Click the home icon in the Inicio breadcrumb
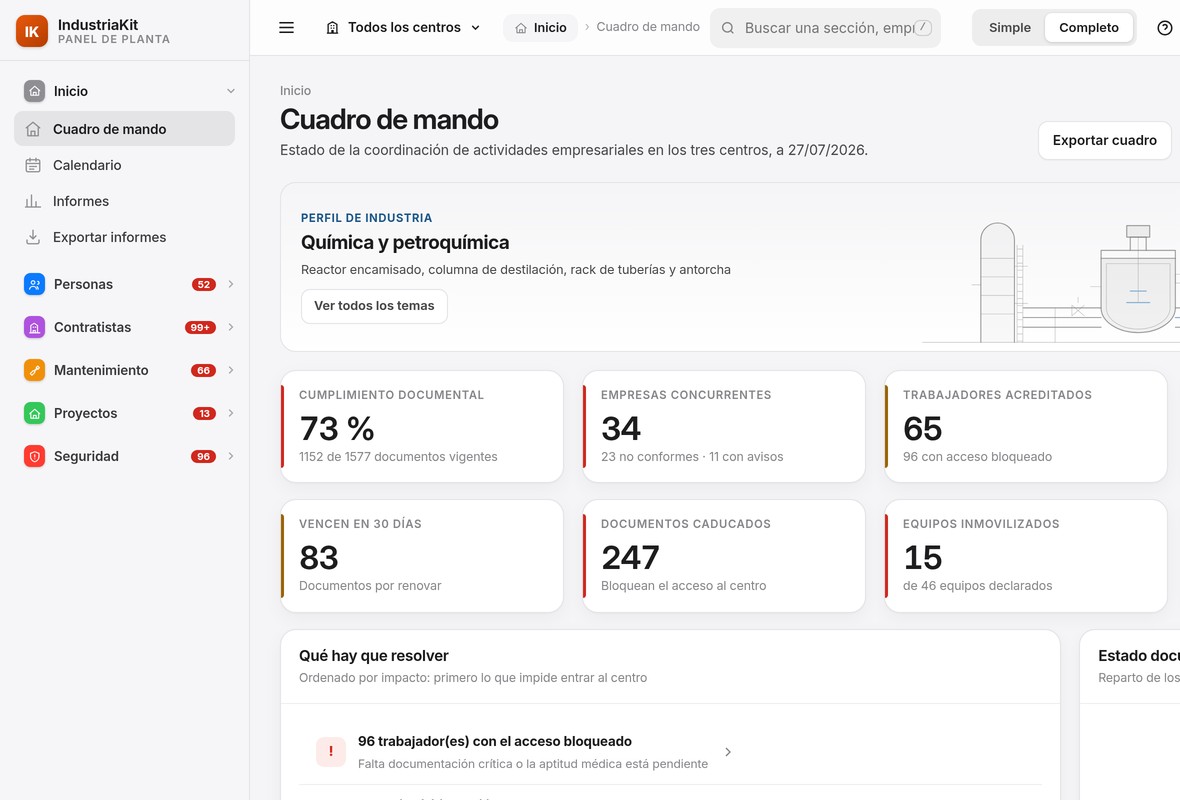 521,28
